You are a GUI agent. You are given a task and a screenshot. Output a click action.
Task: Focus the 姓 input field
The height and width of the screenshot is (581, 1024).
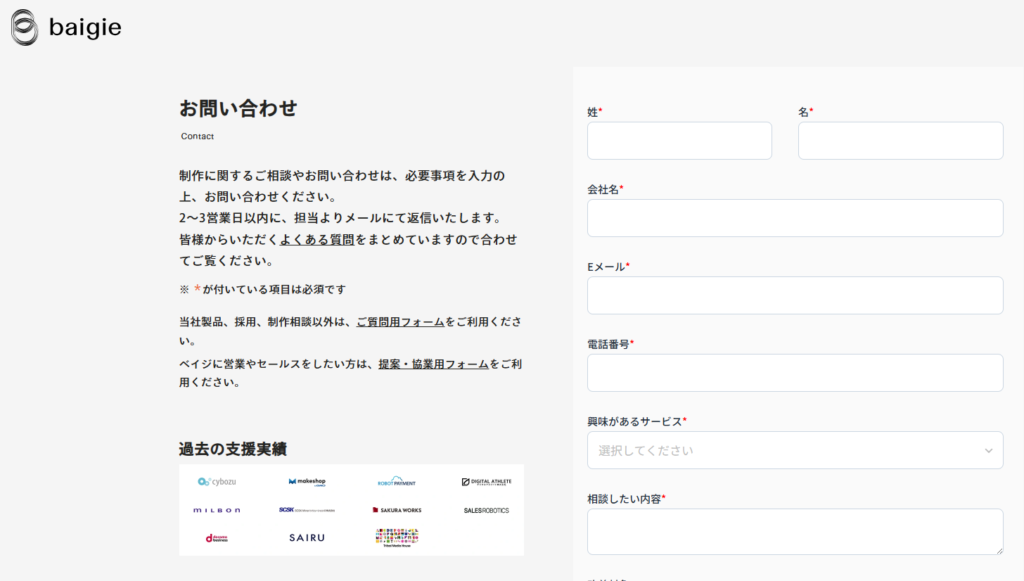(x=679, y=141)
